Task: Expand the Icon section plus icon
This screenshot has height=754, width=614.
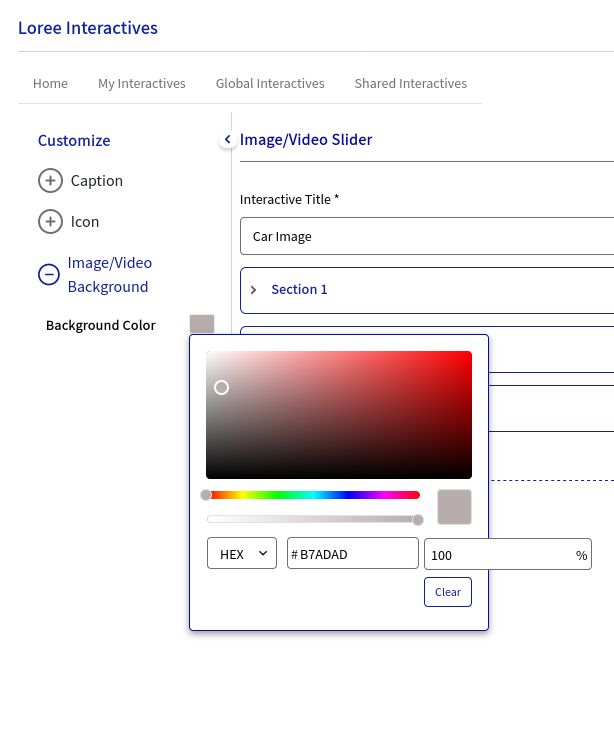Action: pyautogui.click(x=50, y=222)
